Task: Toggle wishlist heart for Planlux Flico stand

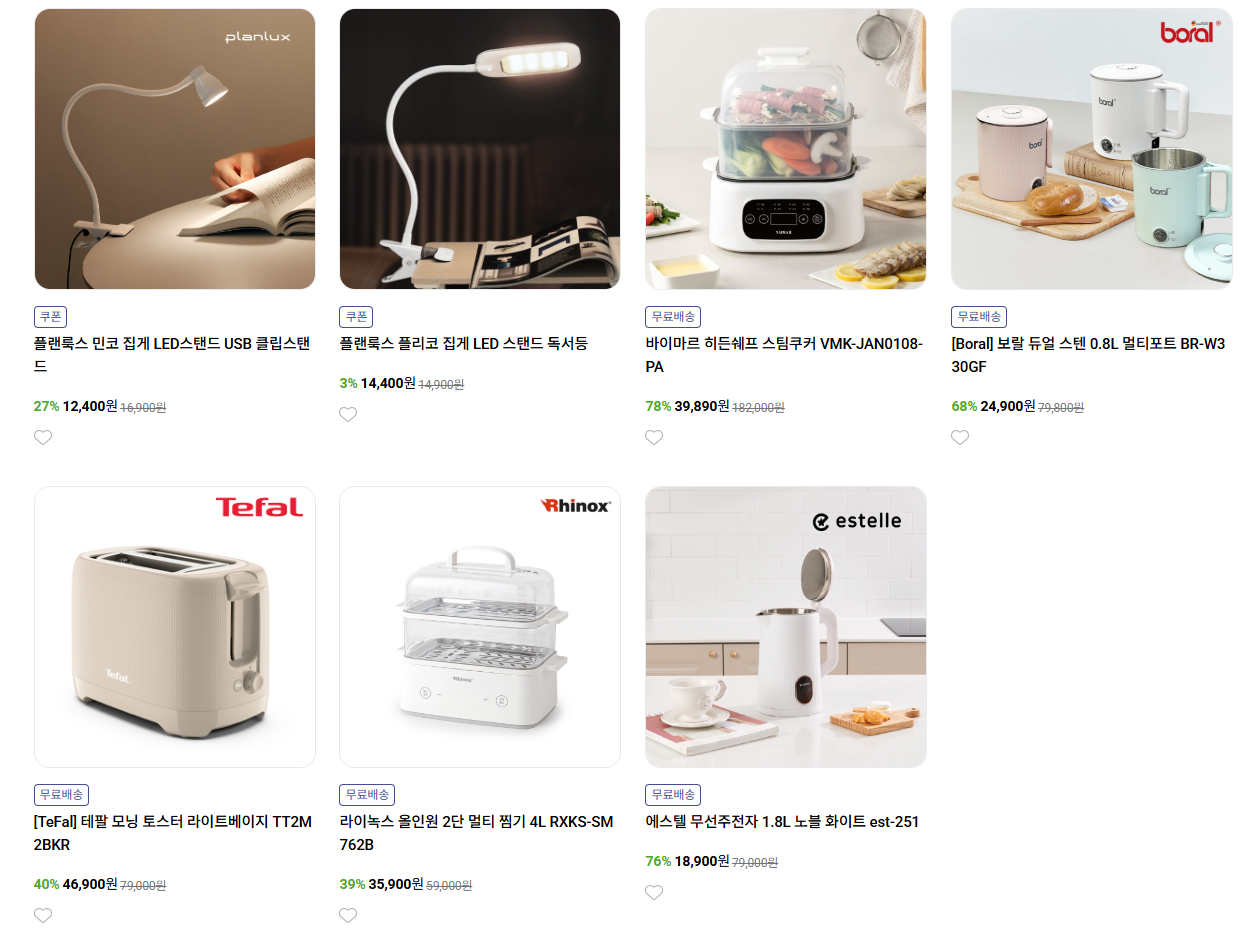Action: [x=348, y=414]
